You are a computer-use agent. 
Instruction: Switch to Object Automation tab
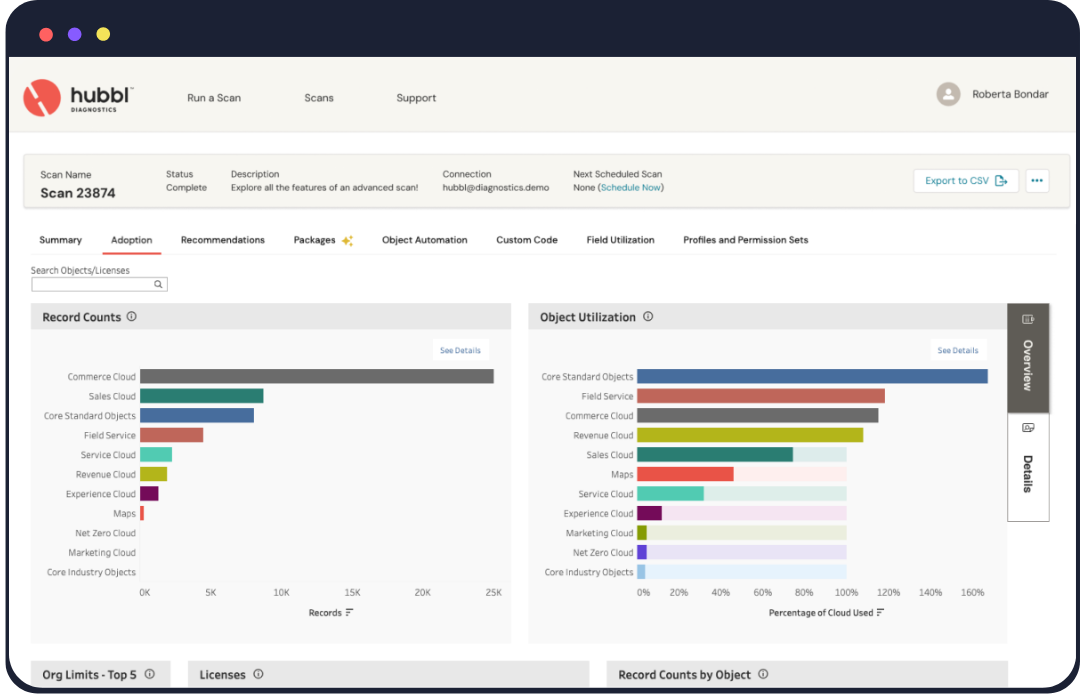424,240
